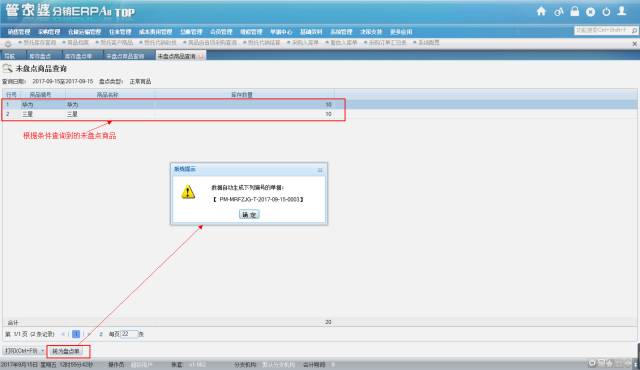This screenshot has width=640, height=370.
Task: Open the user profile icon
Action: [622, 11]
